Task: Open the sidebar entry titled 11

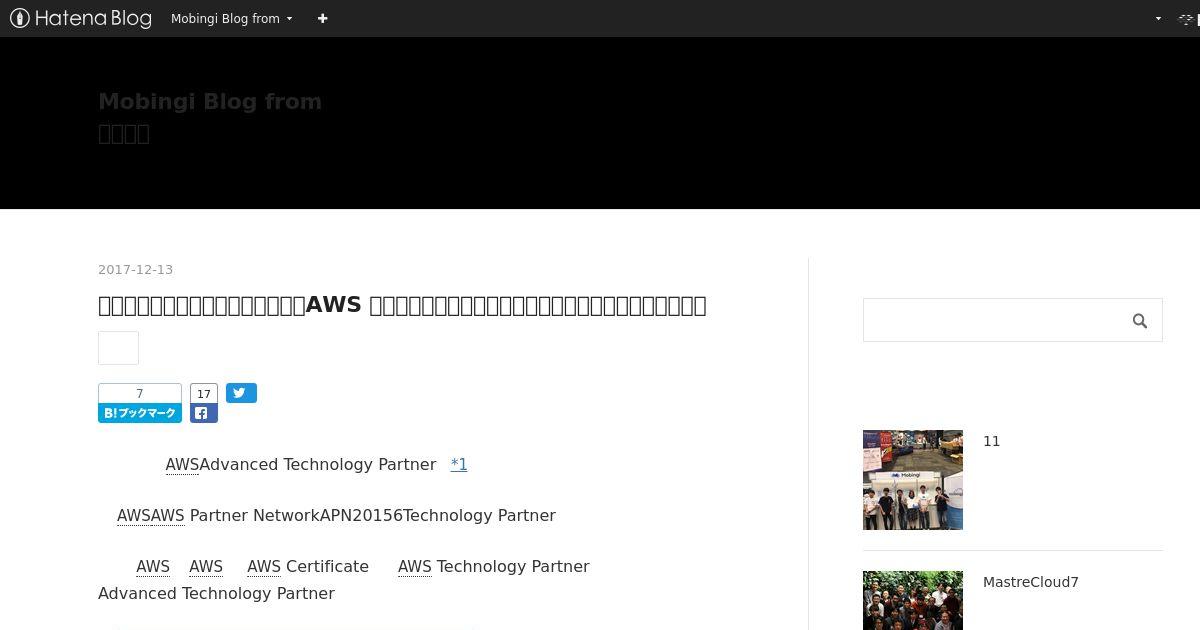Action: (x=992, y=441)
